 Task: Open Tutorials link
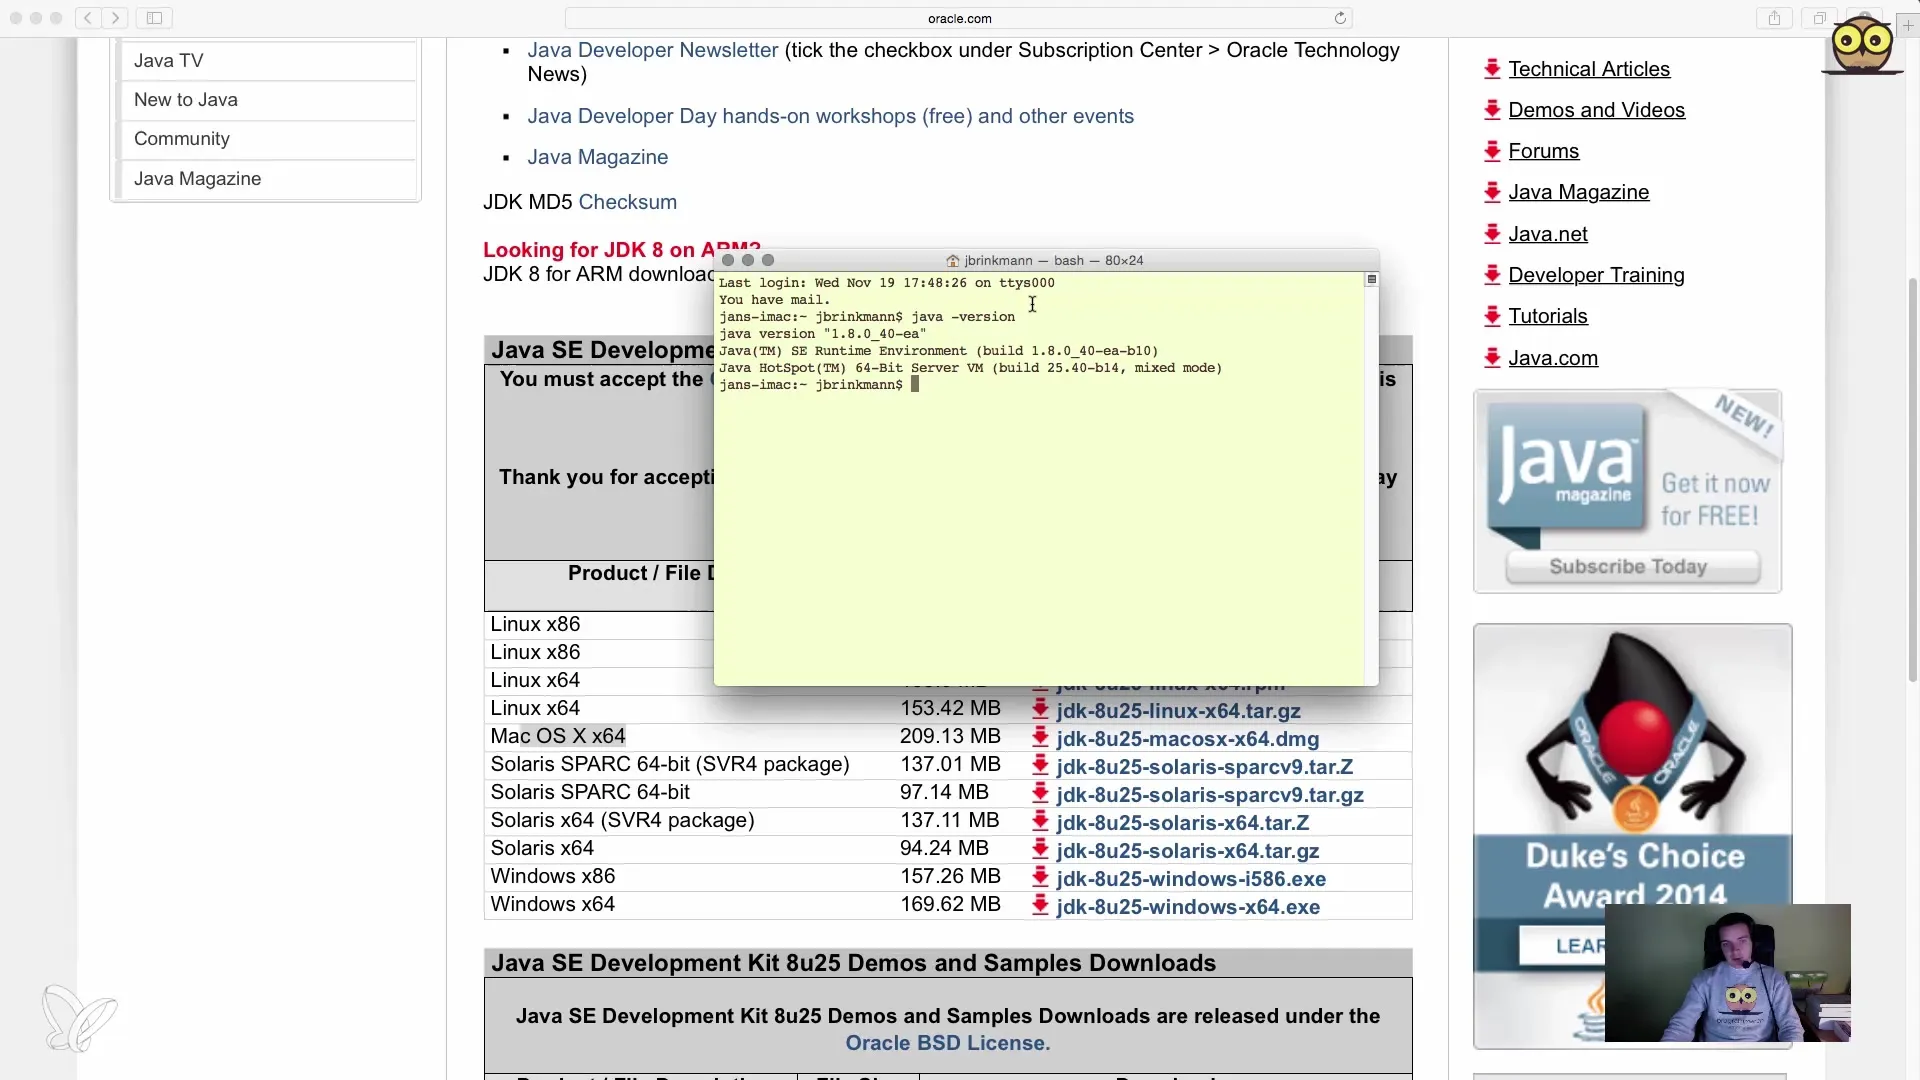1547,316
